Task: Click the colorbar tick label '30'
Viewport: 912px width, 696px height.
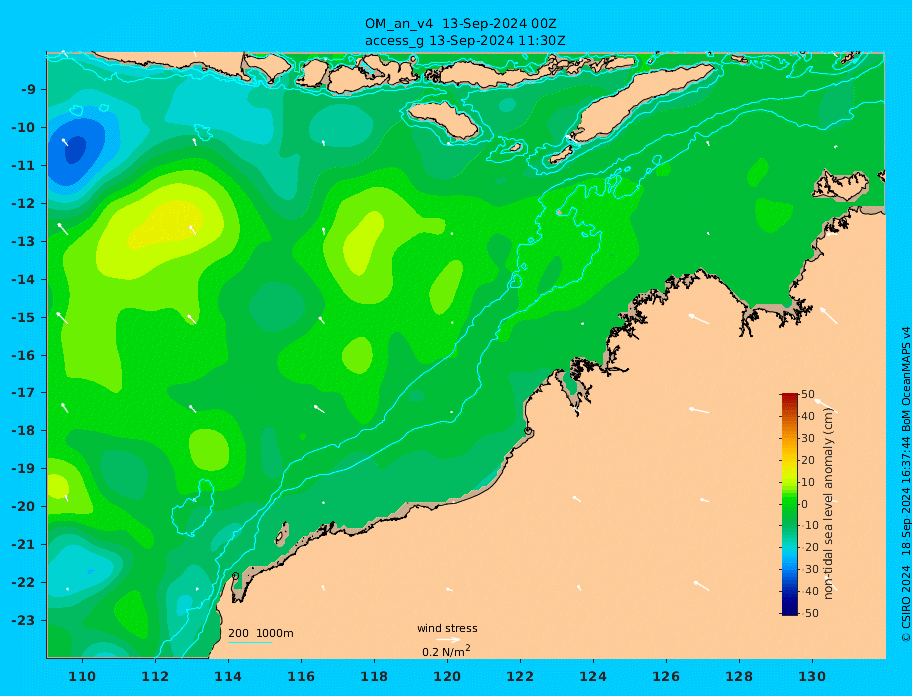Action: coord(808,438)
